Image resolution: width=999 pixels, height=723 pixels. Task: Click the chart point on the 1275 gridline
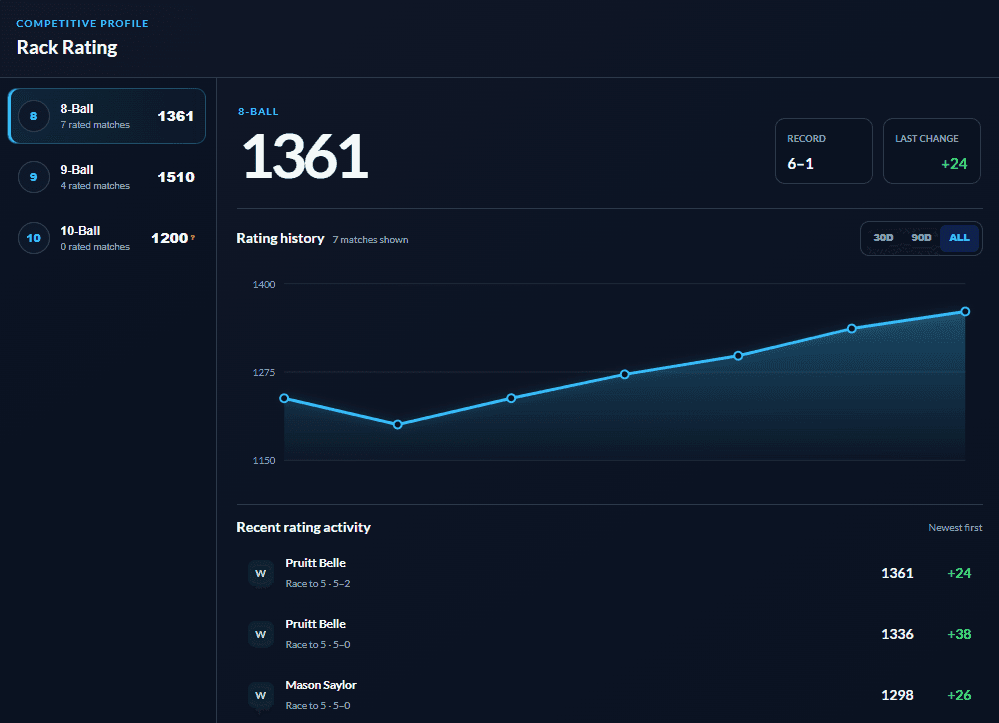(624, 374)
